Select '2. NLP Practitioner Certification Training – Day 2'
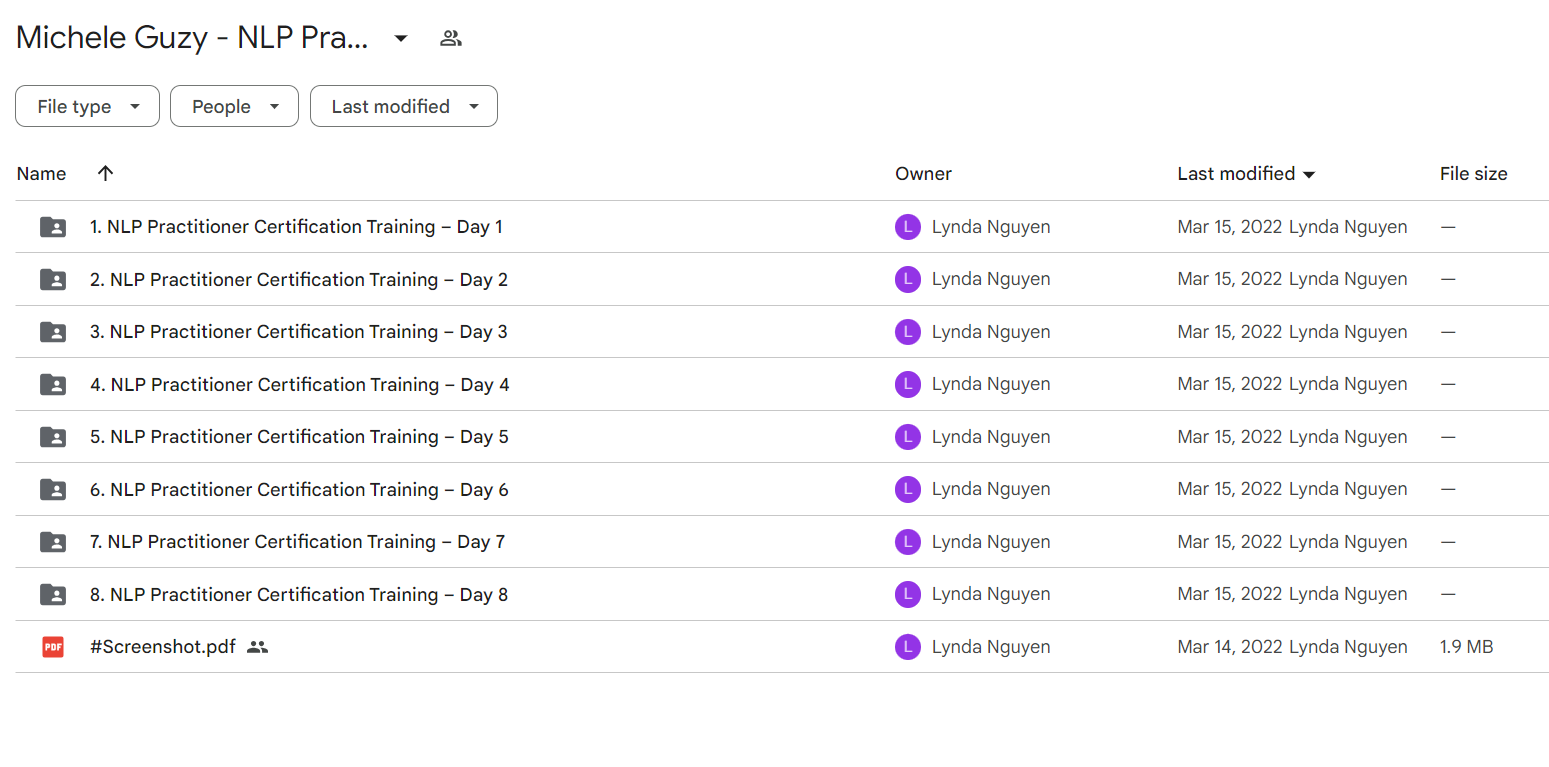 pos(299,279)
